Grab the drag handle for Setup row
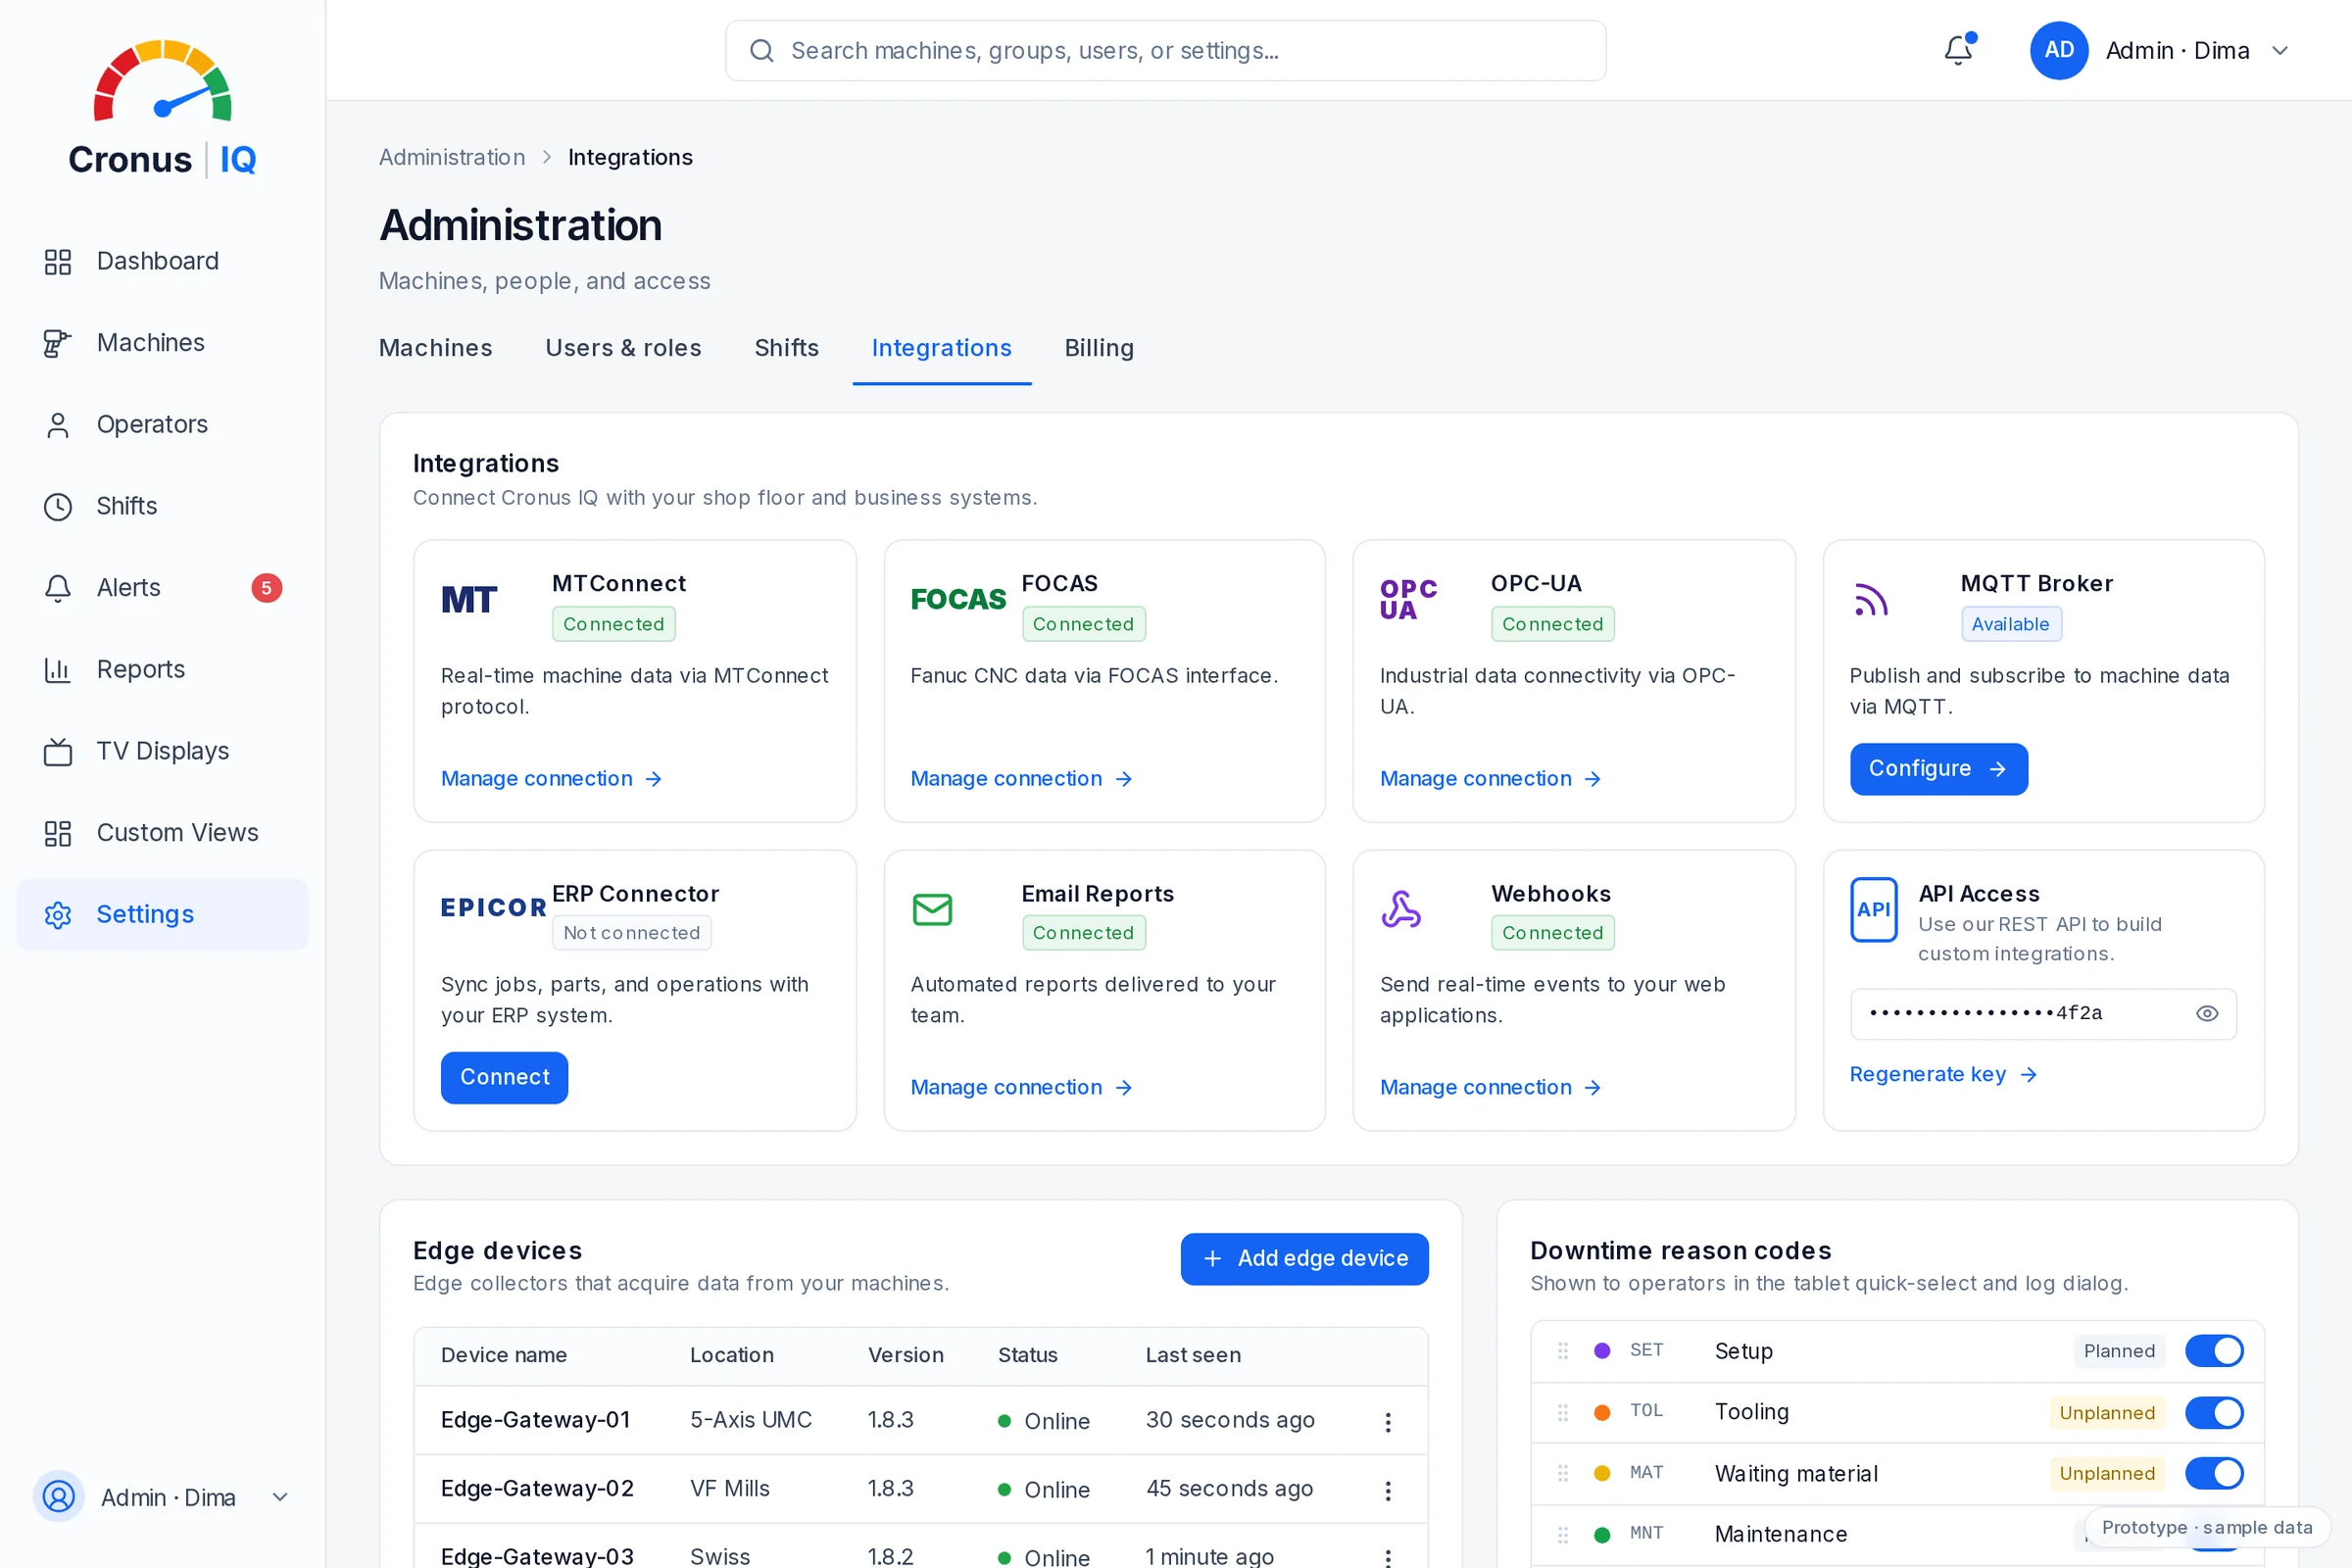This screenshot has width=2352, height=1568. [x=1563, y=1351]
